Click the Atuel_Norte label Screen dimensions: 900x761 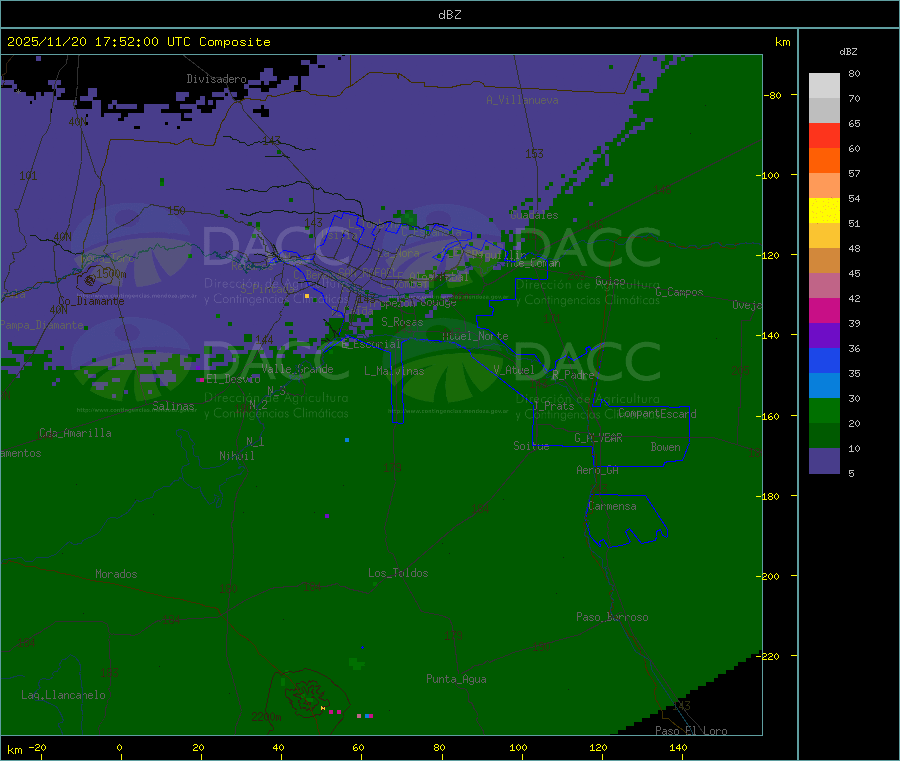tap(475, 336)
